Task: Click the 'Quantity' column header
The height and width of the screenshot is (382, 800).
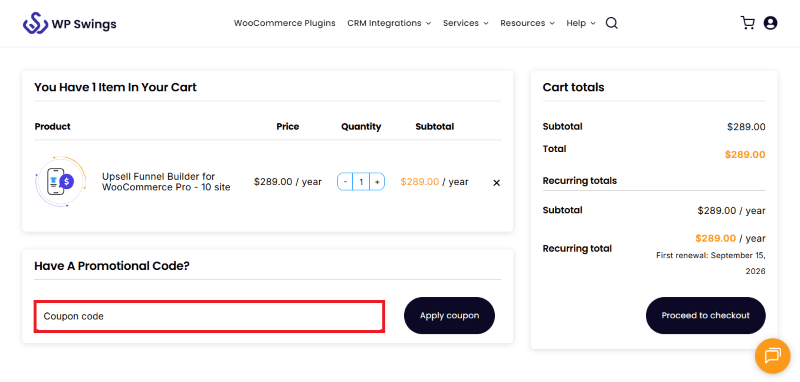Action: coord(361,126)
